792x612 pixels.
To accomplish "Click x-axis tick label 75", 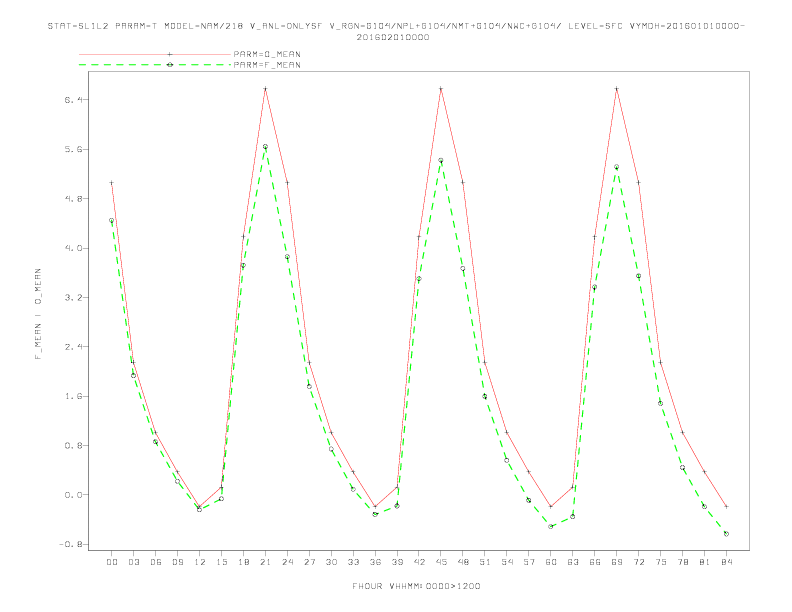I will (661, 562).
